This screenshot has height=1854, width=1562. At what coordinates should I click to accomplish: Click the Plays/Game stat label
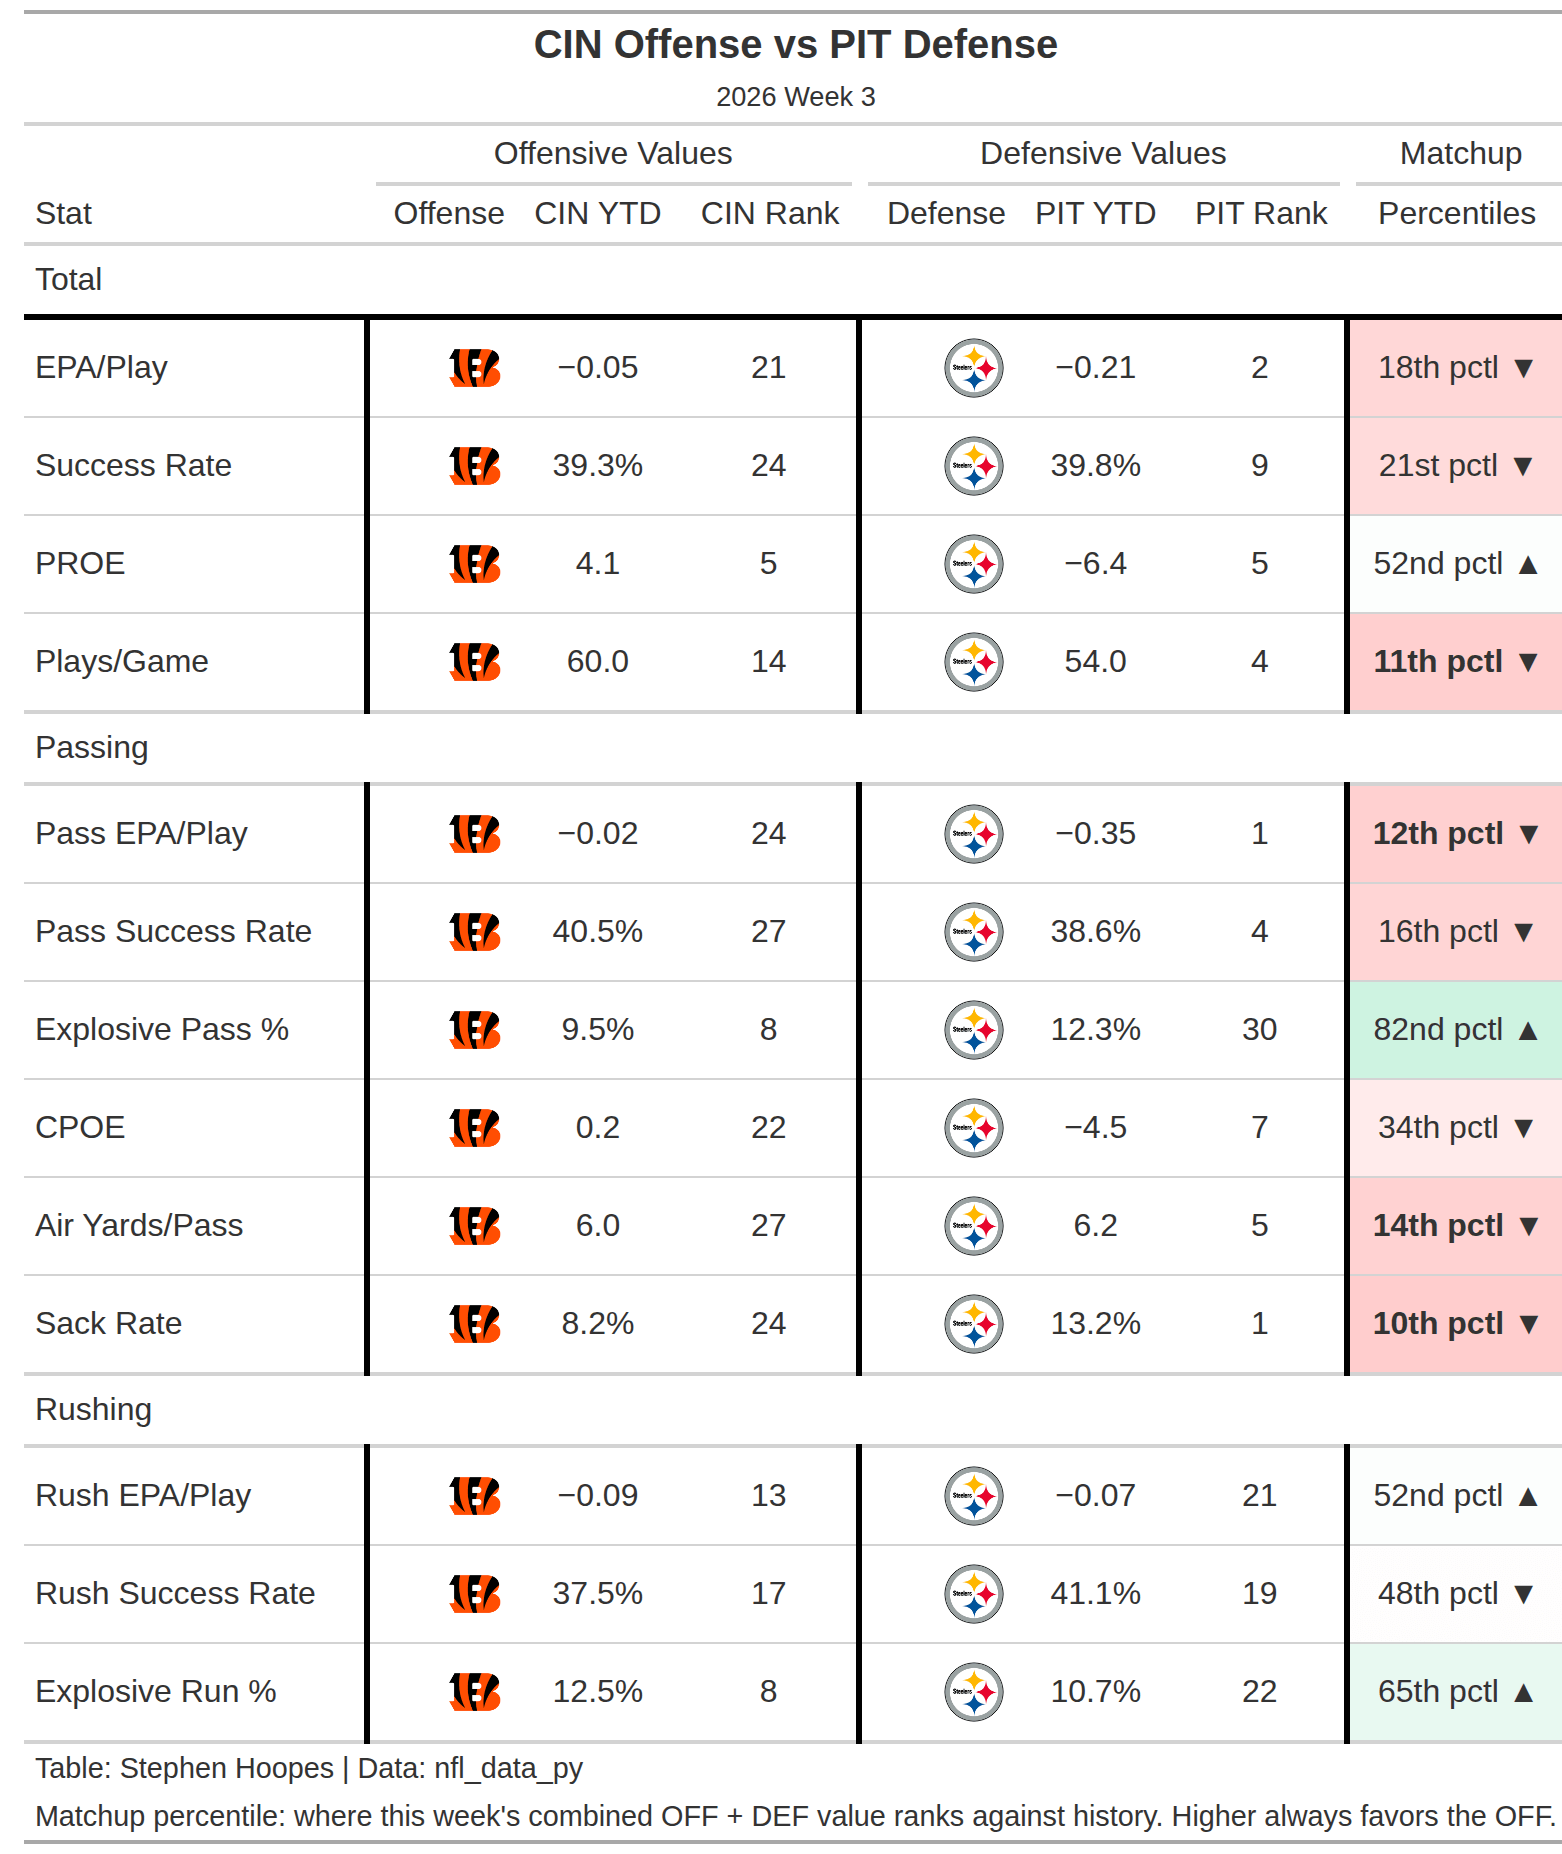[122, 661]
